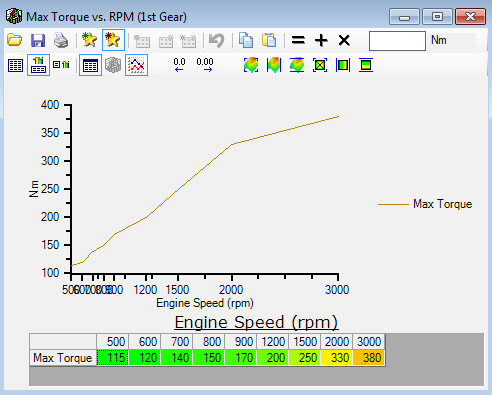
Task: Click the Max Torque row header
Action: [x=63, y=358]
